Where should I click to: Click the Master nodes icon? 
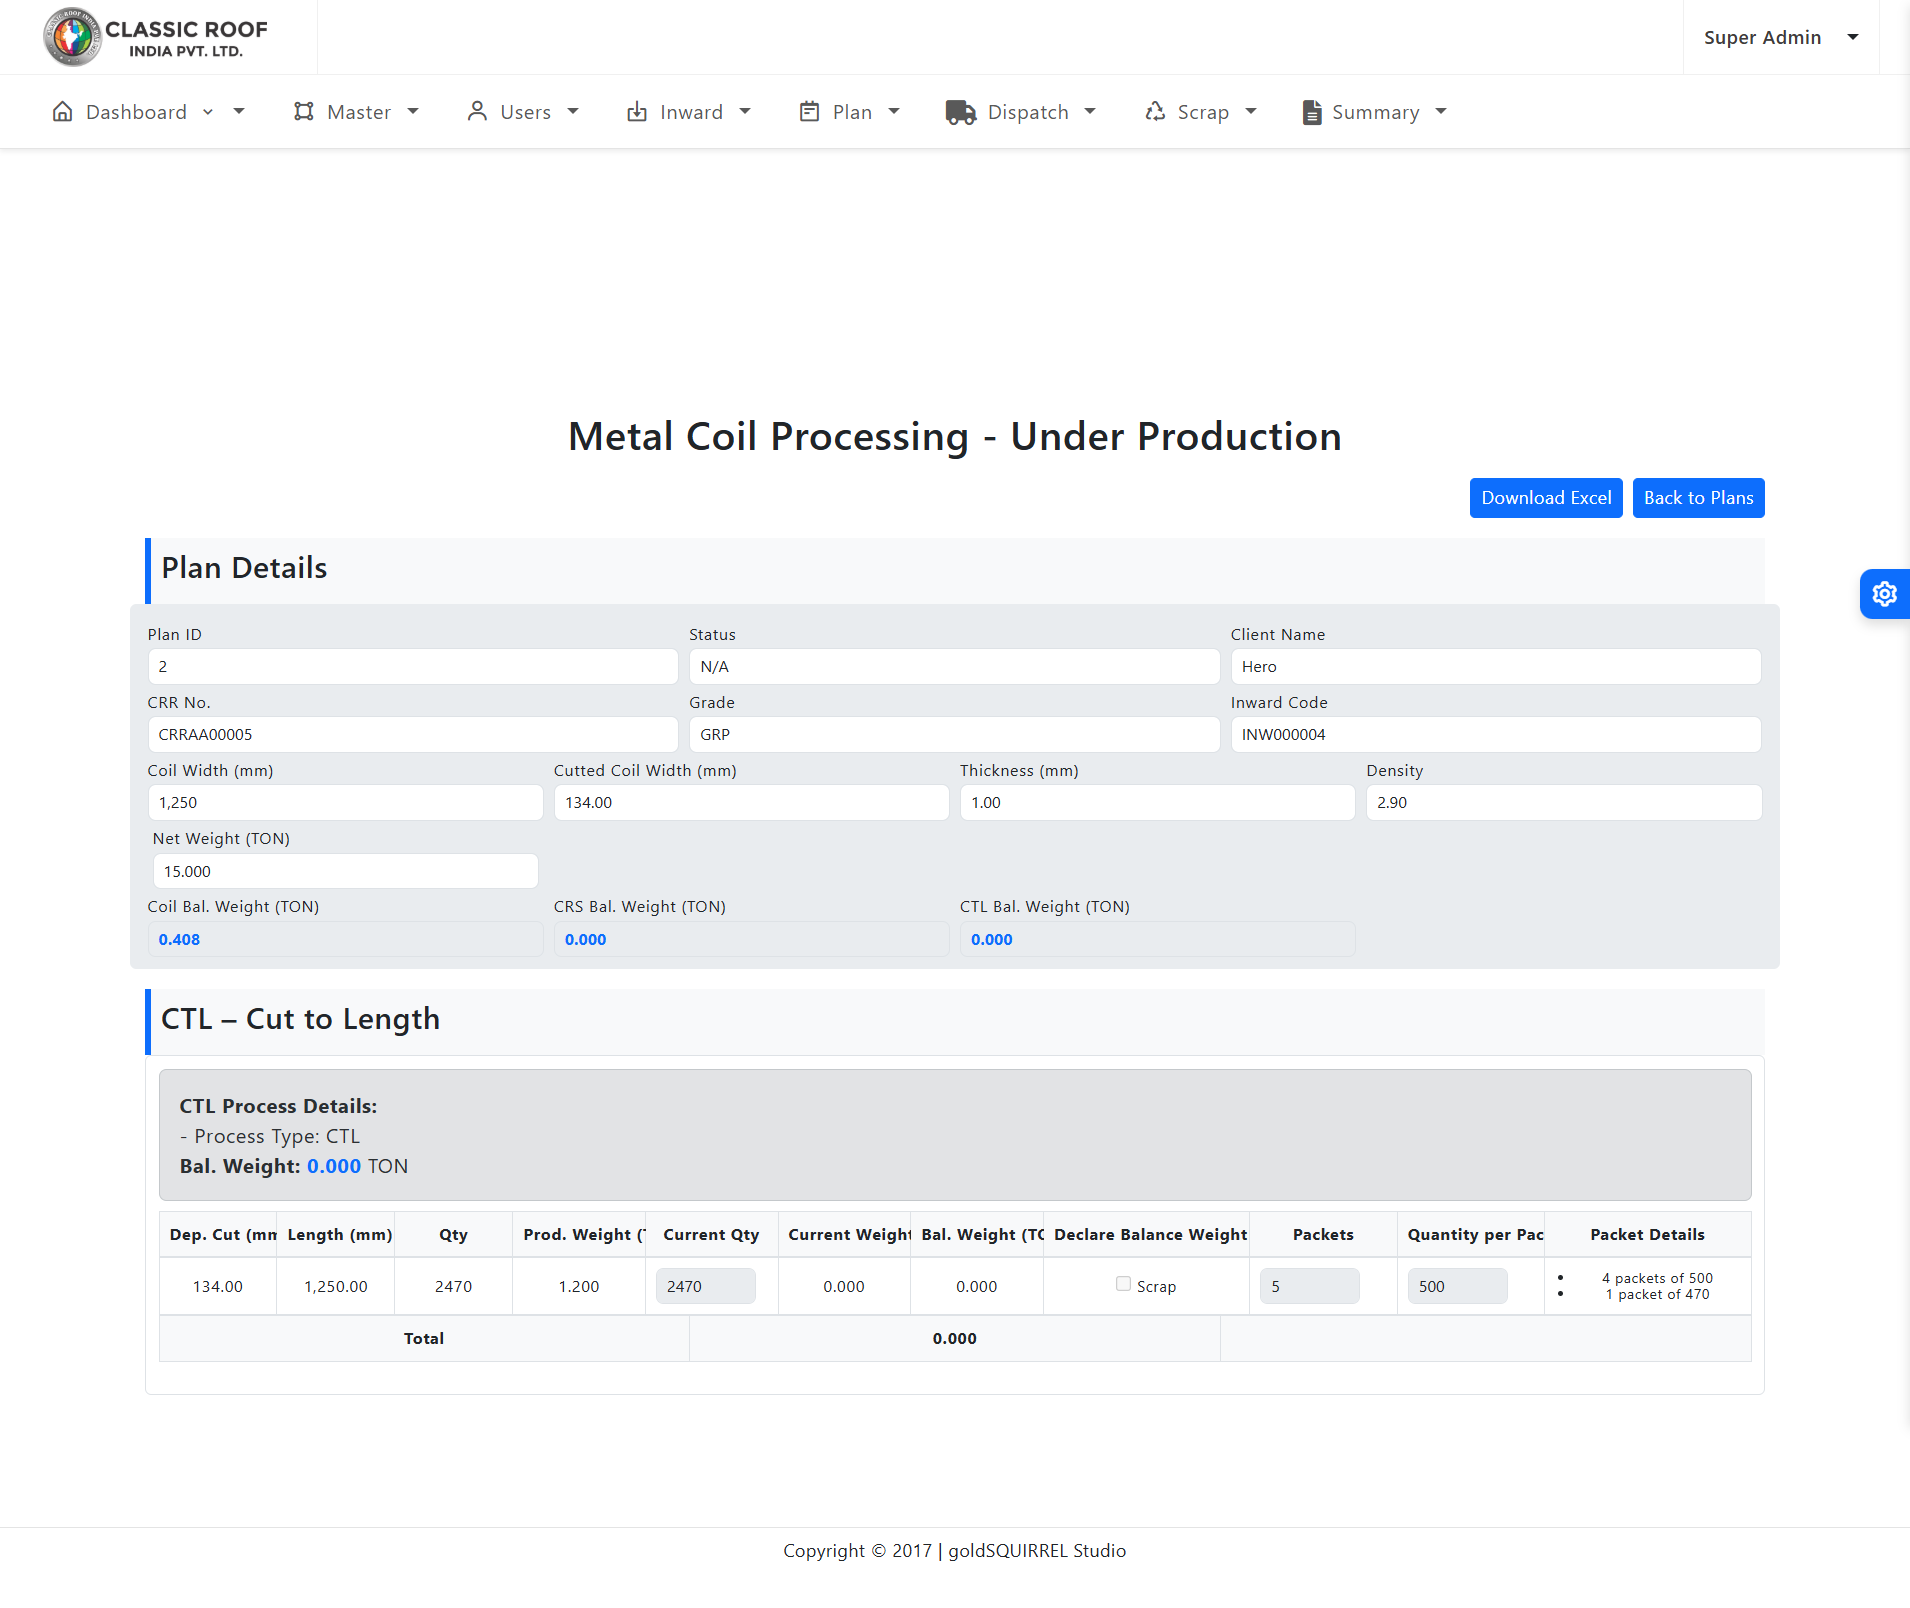coord(304,112)
